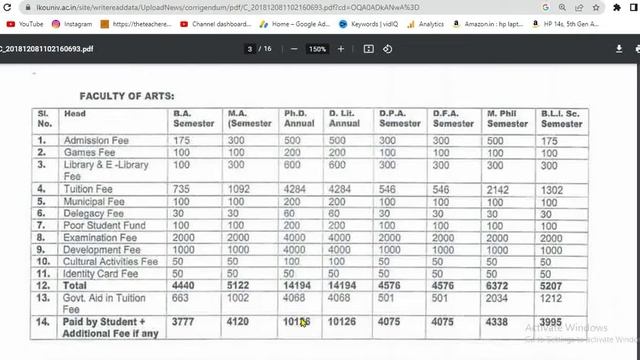Click the M.A. paid amount 4120

(238, 322)
